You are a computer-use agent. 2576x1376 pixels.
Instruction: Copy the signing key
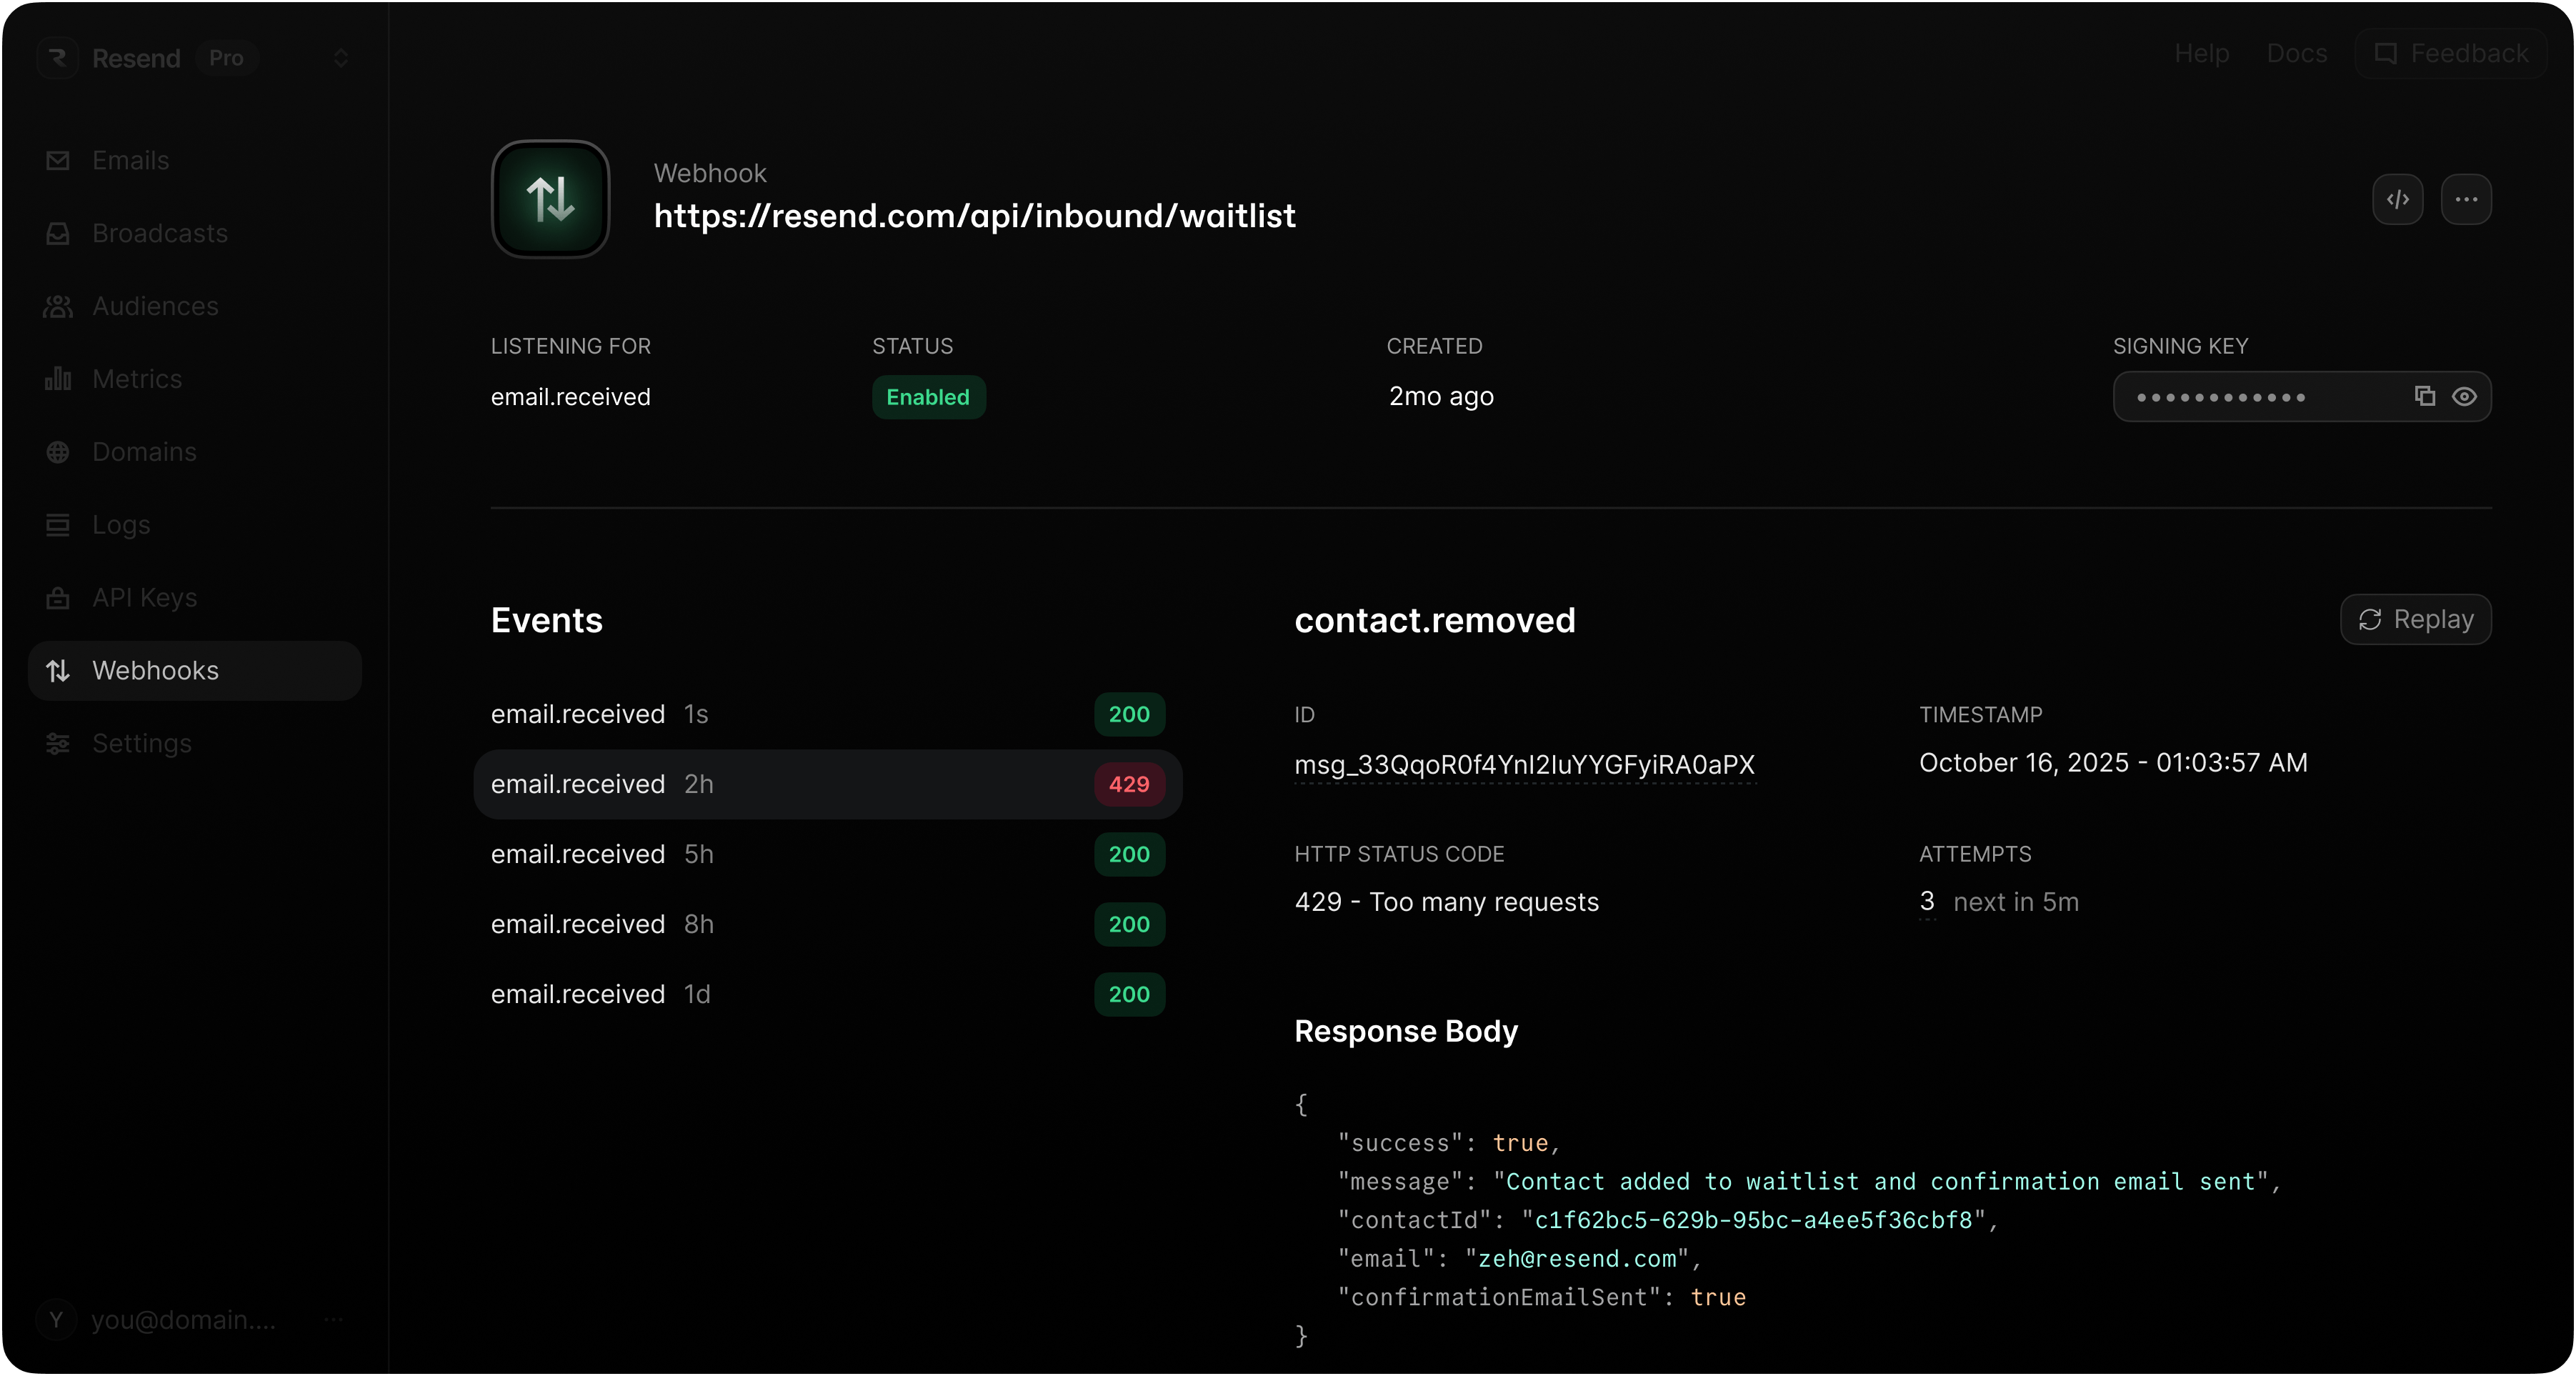click(x=2424, y=397)
